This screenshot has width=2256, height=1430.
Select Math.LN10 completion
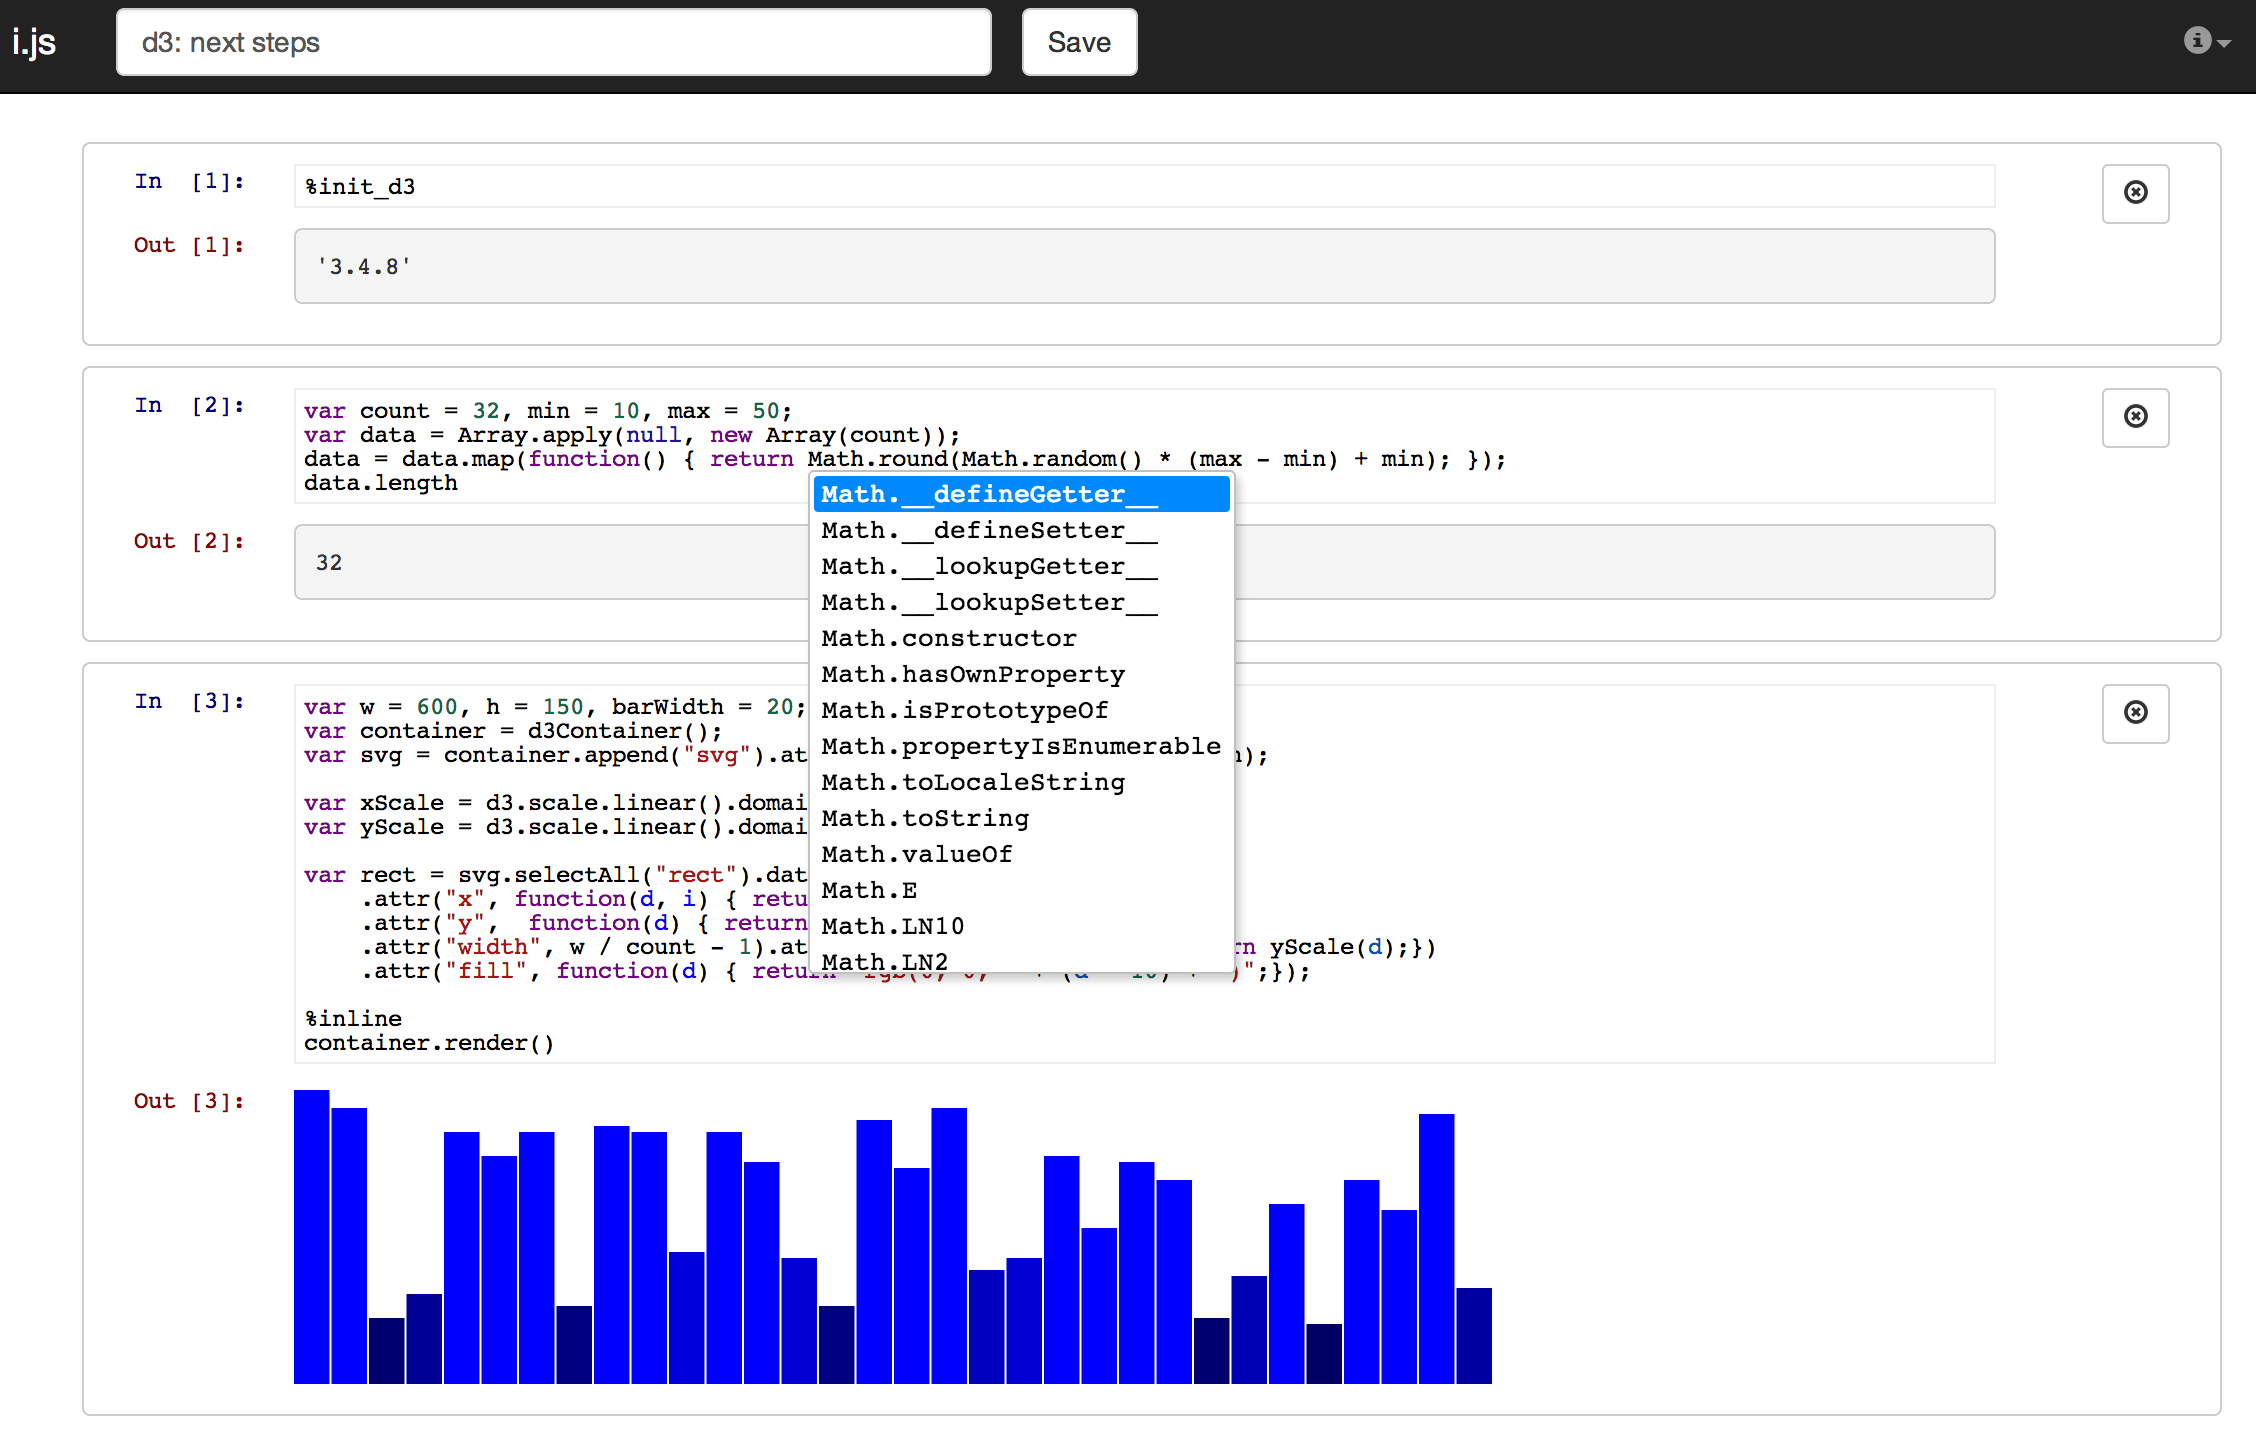[1021, 926]
